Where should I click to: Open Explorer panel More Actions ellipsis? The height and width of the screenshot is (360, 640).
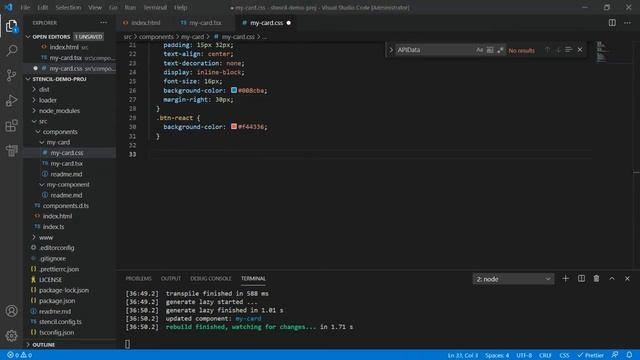point(104,23)
